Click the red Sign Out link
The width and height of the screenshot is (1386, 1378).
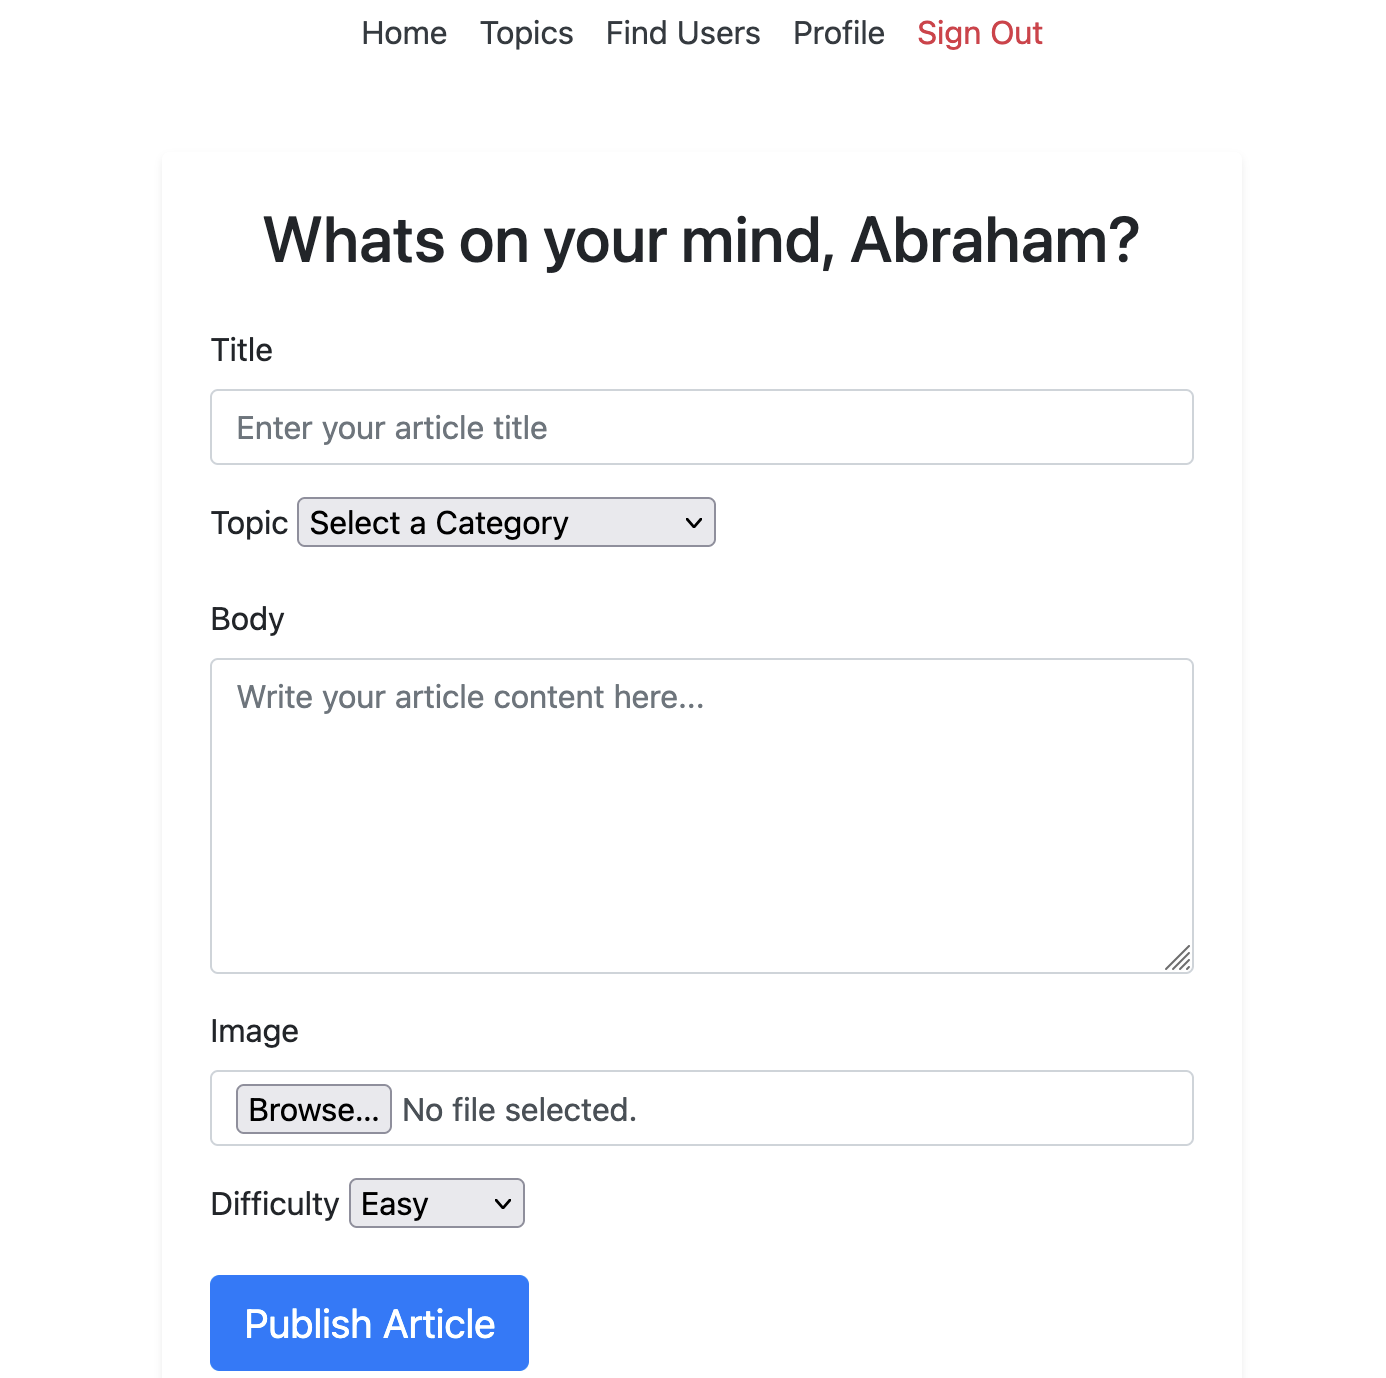tap(979, 33)
